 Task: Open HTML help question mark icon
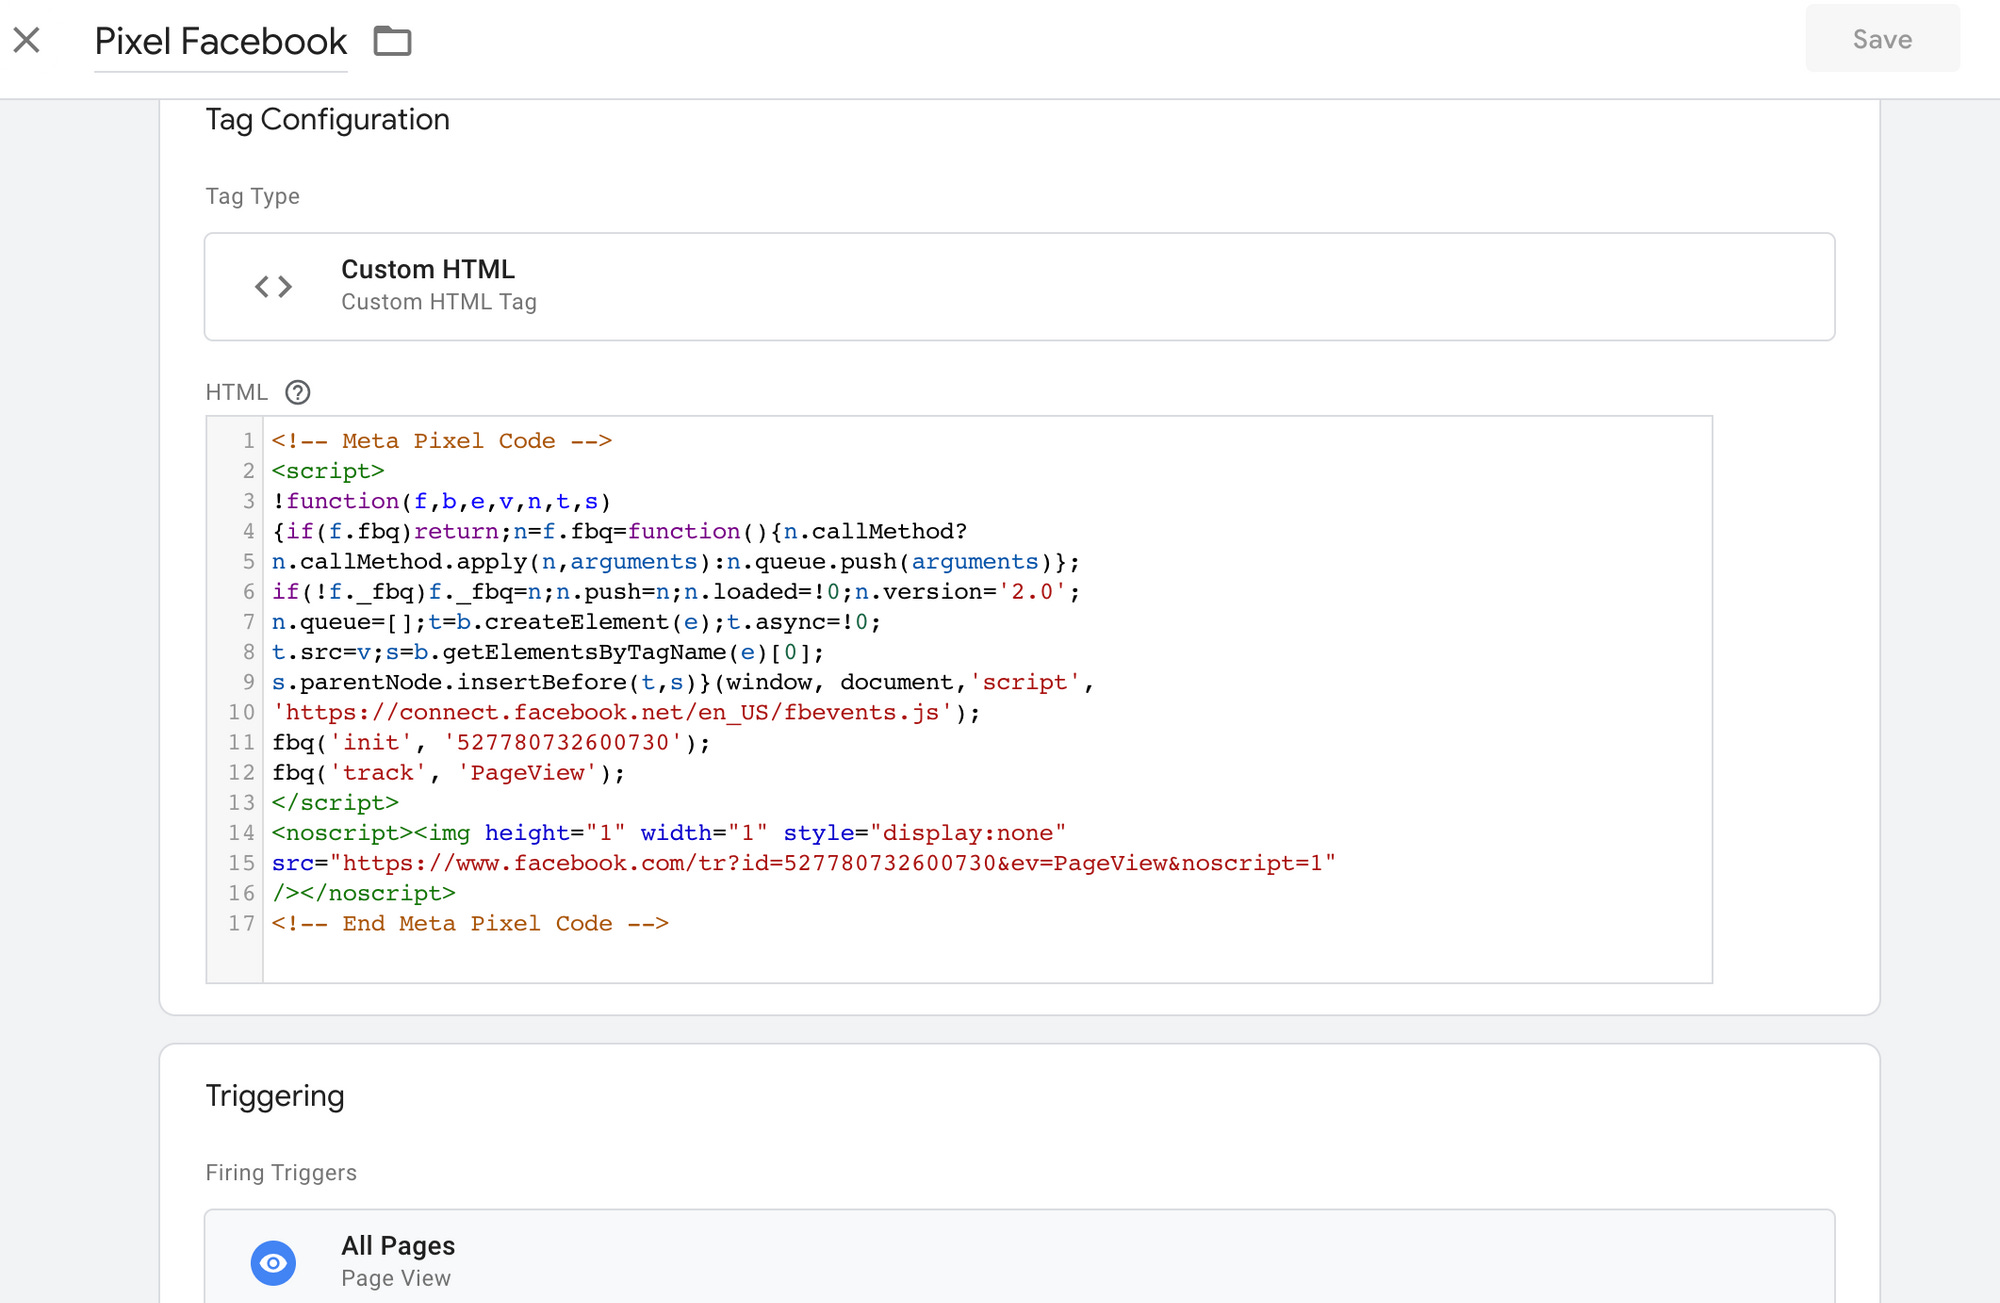297,392
